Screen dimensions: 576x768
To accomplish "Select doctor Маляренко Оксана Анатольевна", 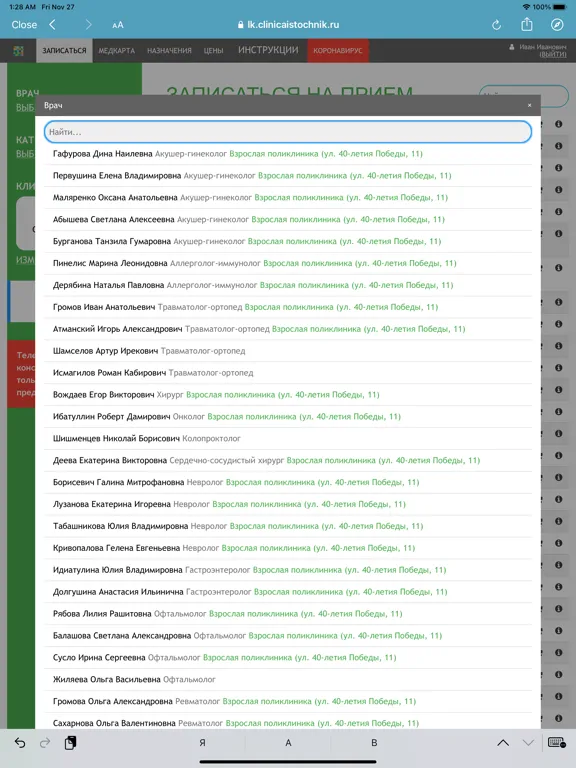I will [x=288, y=197].
